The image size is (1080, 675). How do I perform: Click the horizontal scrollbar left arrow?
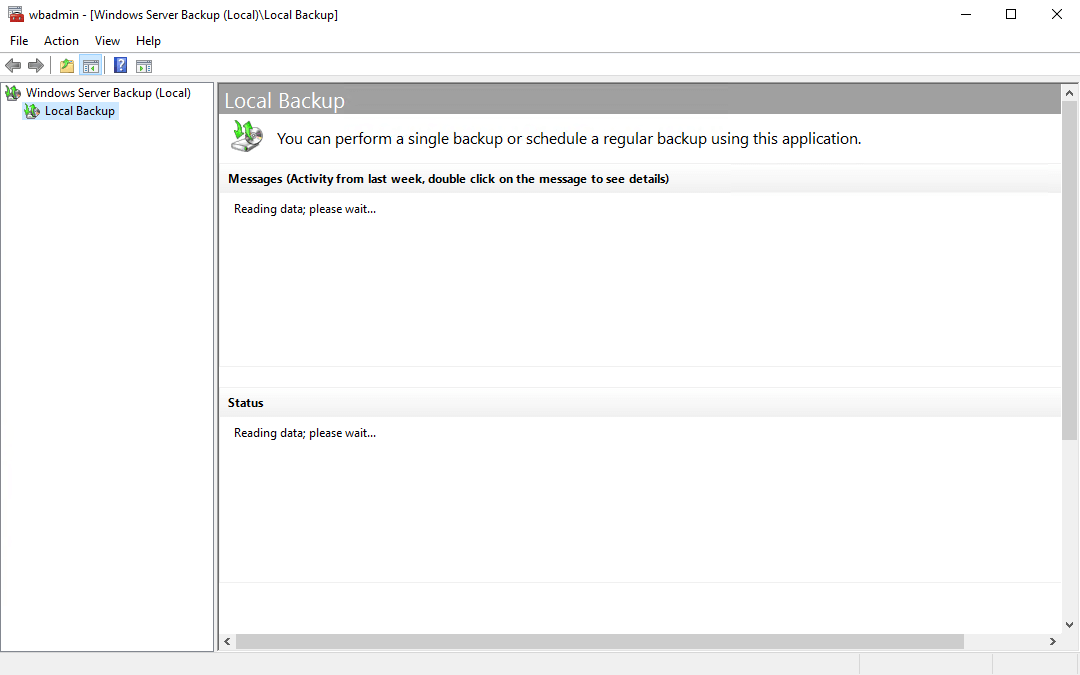pos(227,641)
